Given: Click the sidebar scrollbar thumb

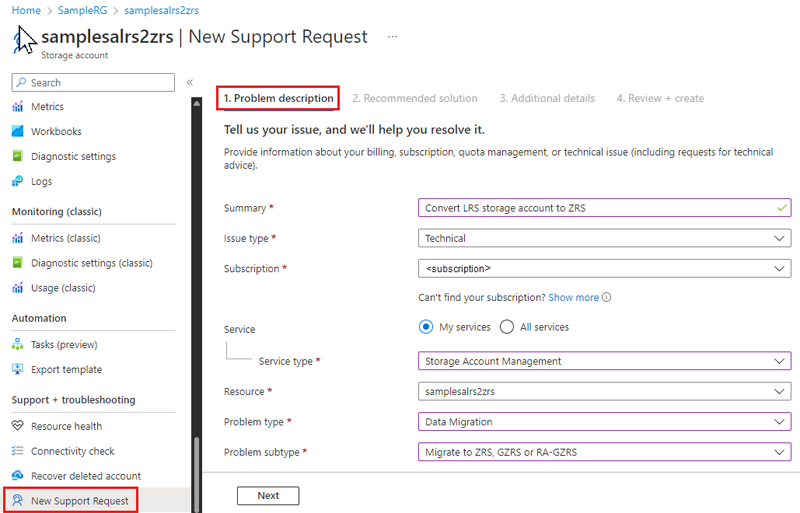Looking at the screenshot, I should 197,475.
